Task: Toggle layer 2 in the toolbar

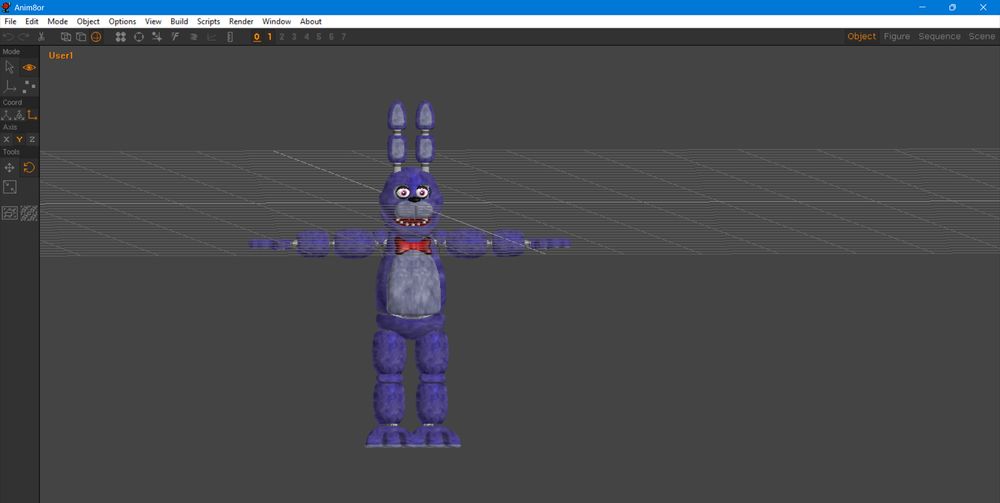Action: pyautogui.click(x=282, y=37)
